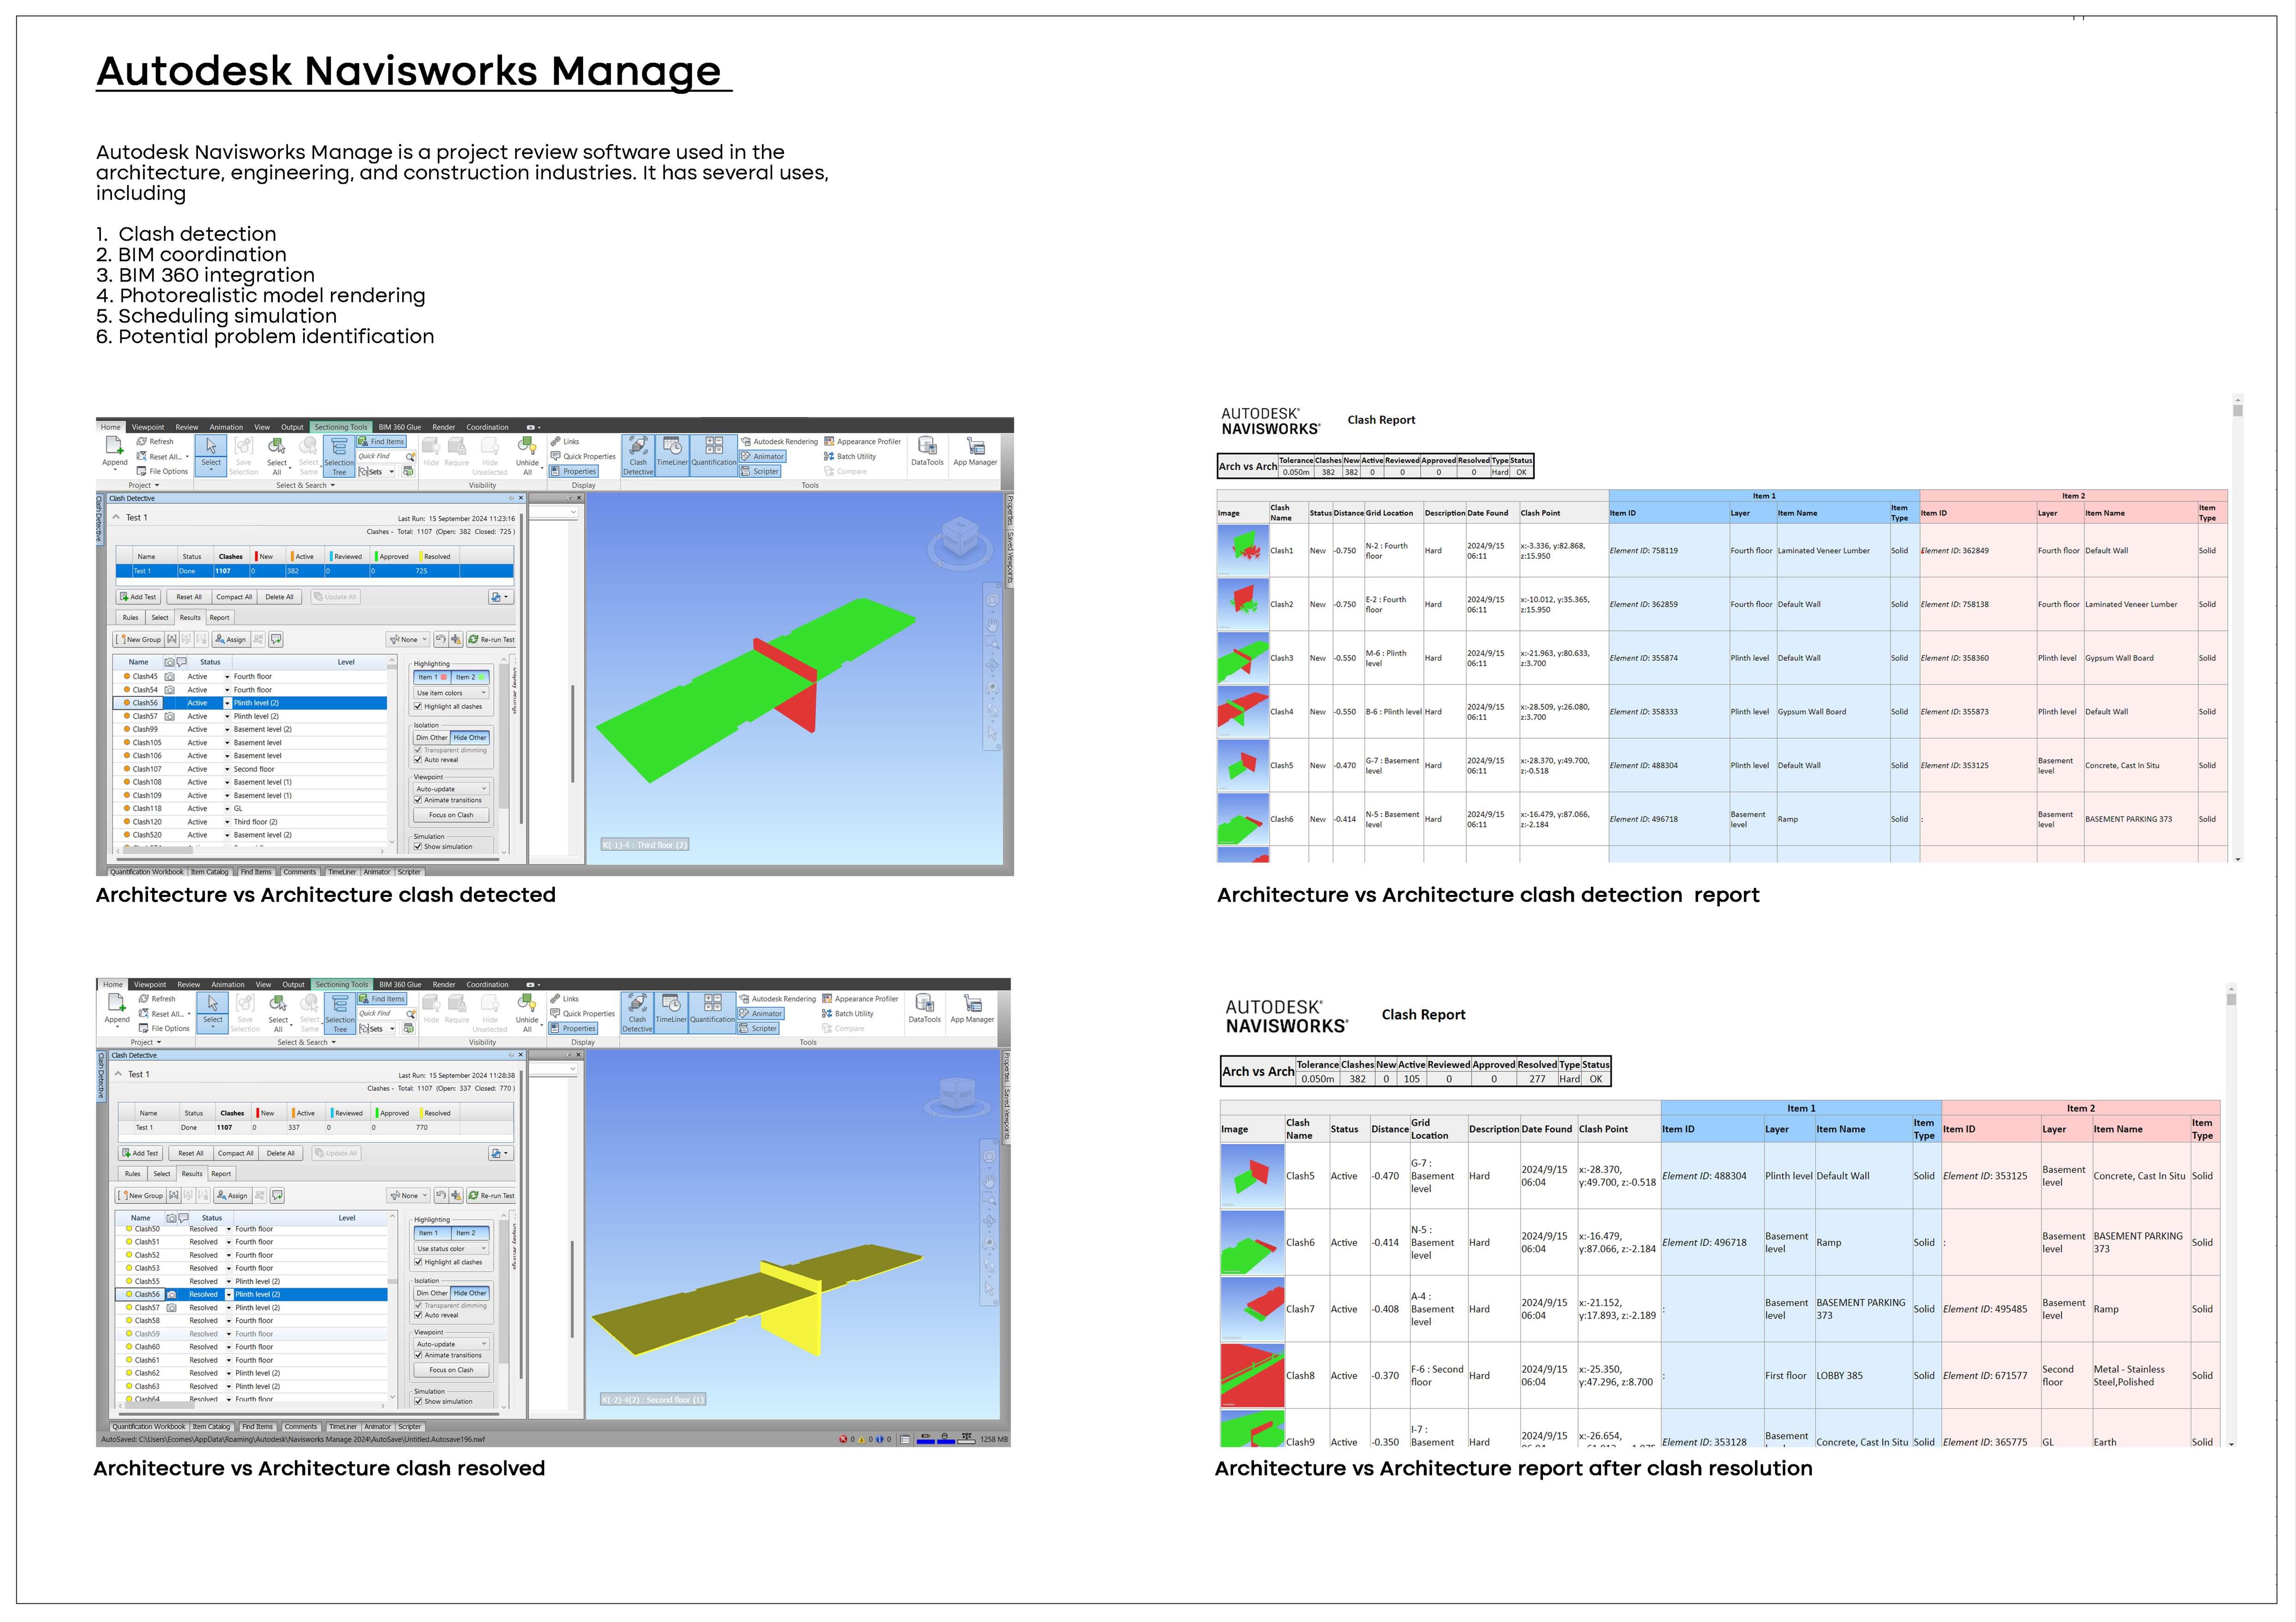Toggle Highlight all clashes under Use item colors
Image resolution: width=2296 pixels, height=1622 pixels.
[419, 706]
